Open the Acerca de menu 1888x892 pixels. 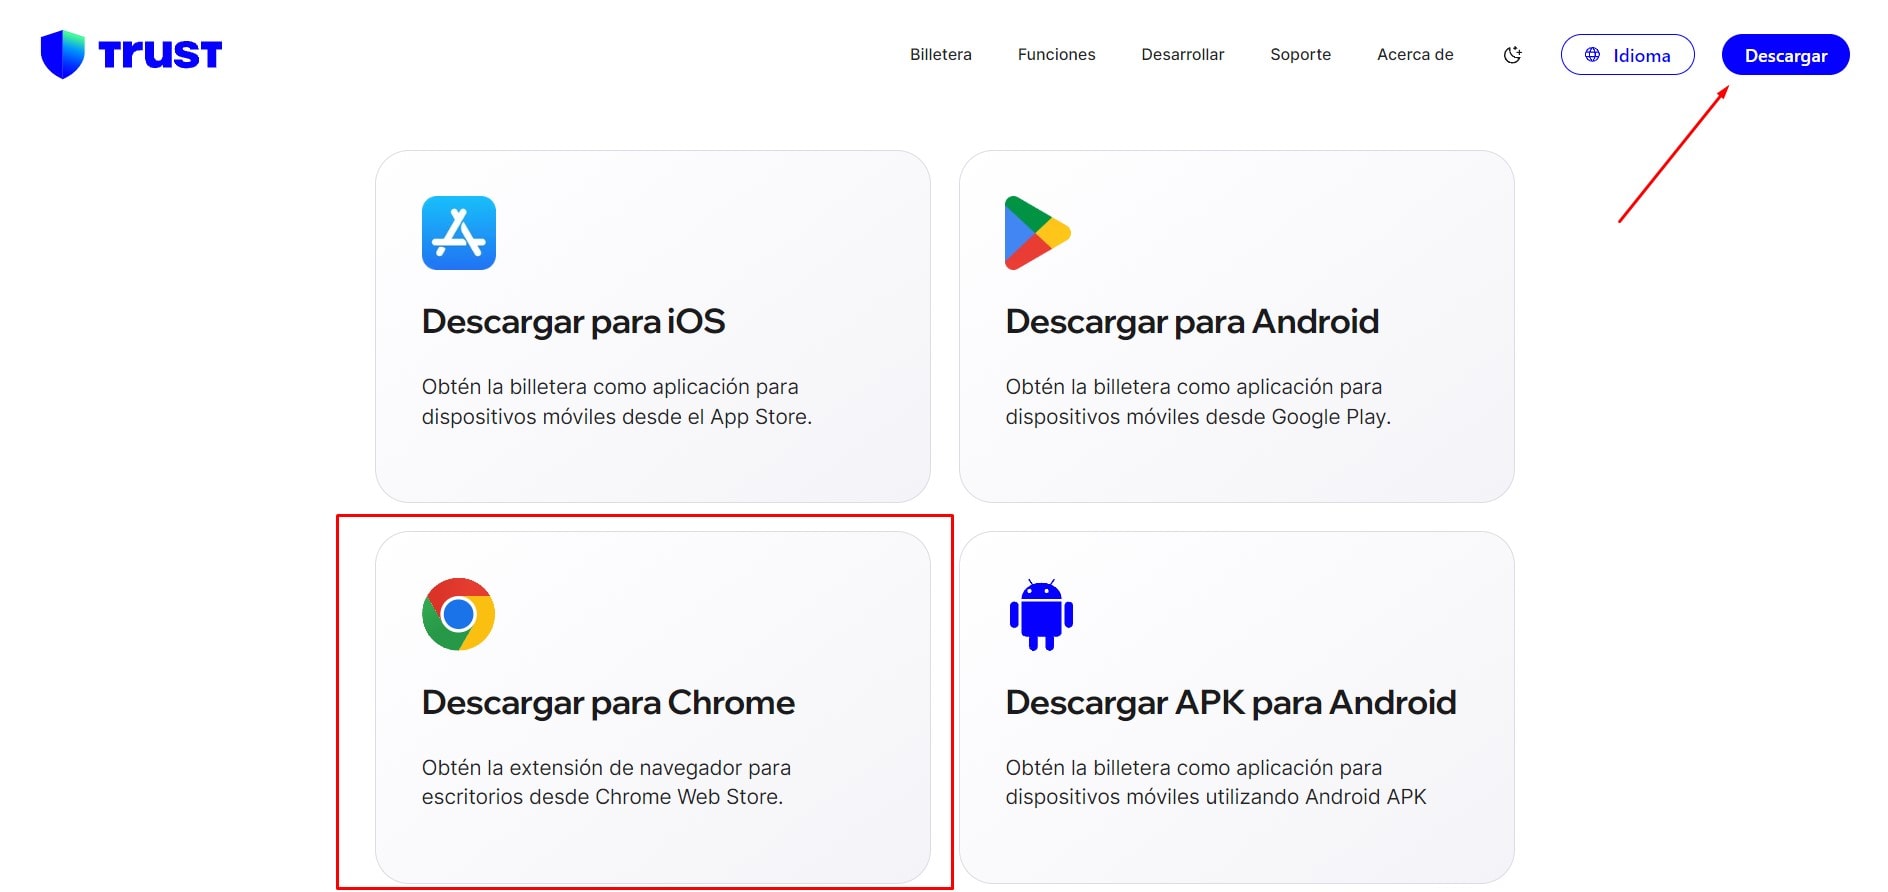point(1415,55)
